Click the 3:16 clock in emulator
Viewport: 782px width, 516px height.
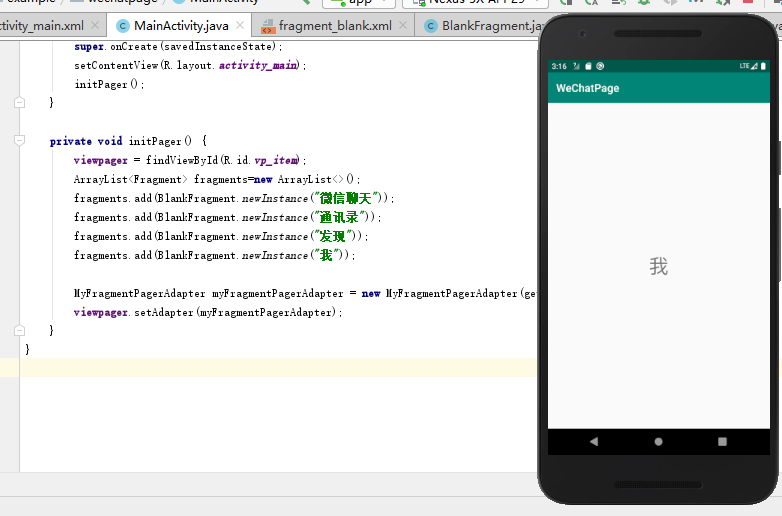[559, 66]
